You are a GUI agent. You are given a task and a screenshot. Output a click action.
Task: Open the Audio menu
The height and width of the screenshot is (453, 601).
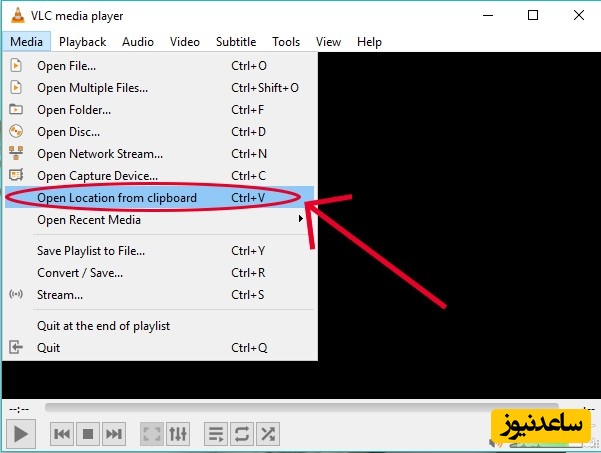[138, 42]
